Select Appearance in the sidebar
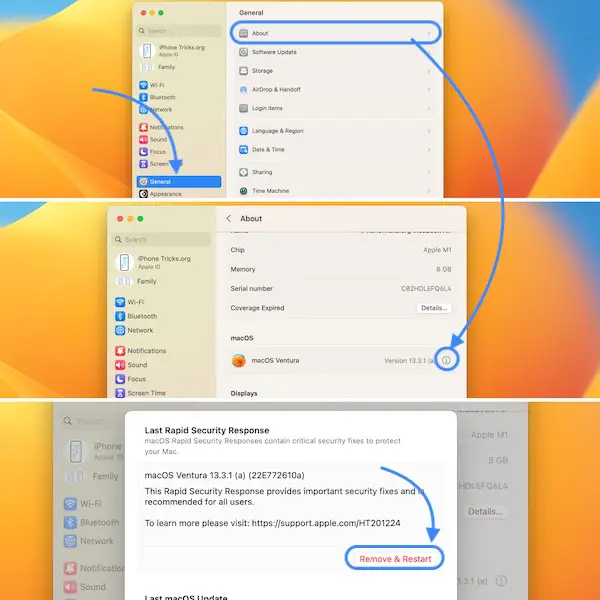The image size is (600, 600). pyautogui.click(x=165, y=194)
